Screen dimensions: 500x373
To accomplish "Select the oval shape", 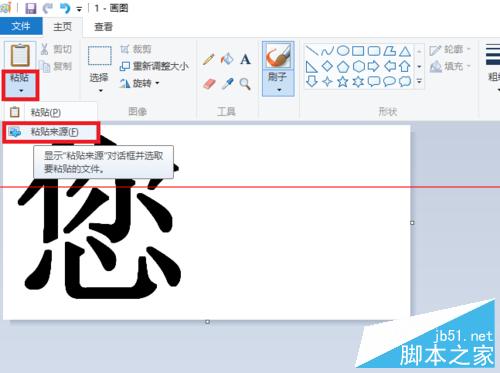I will tap(343, 51).
